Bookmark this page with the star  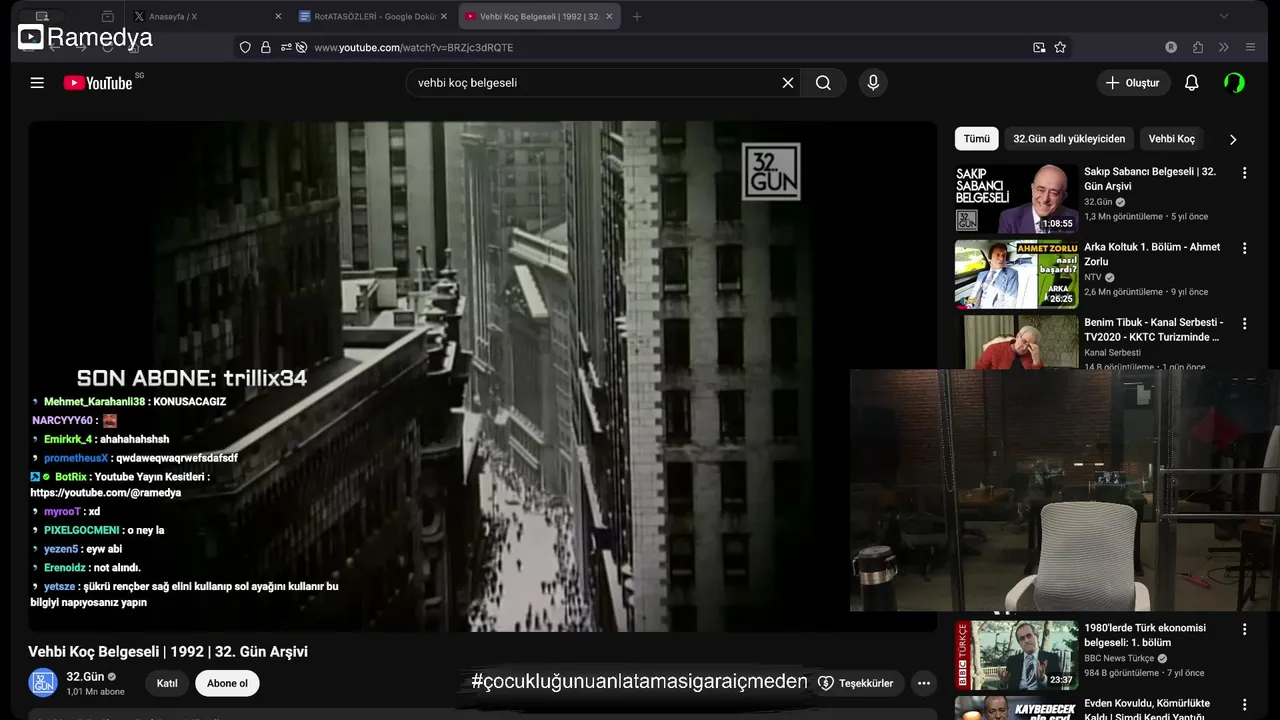1060,47
